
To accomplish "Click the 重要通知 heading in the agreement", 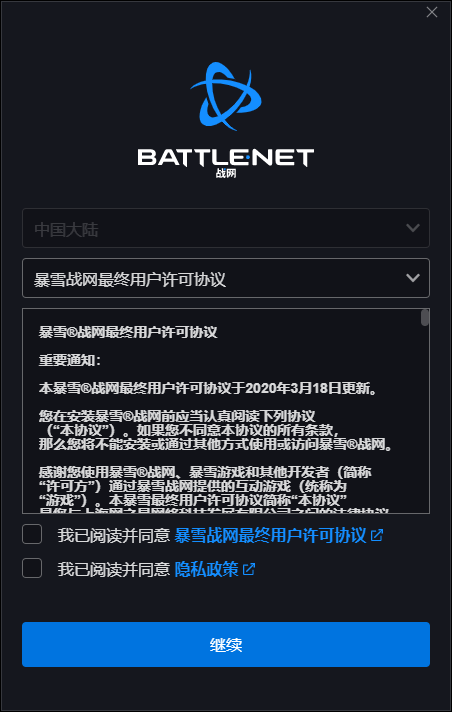I will point(70,361).
